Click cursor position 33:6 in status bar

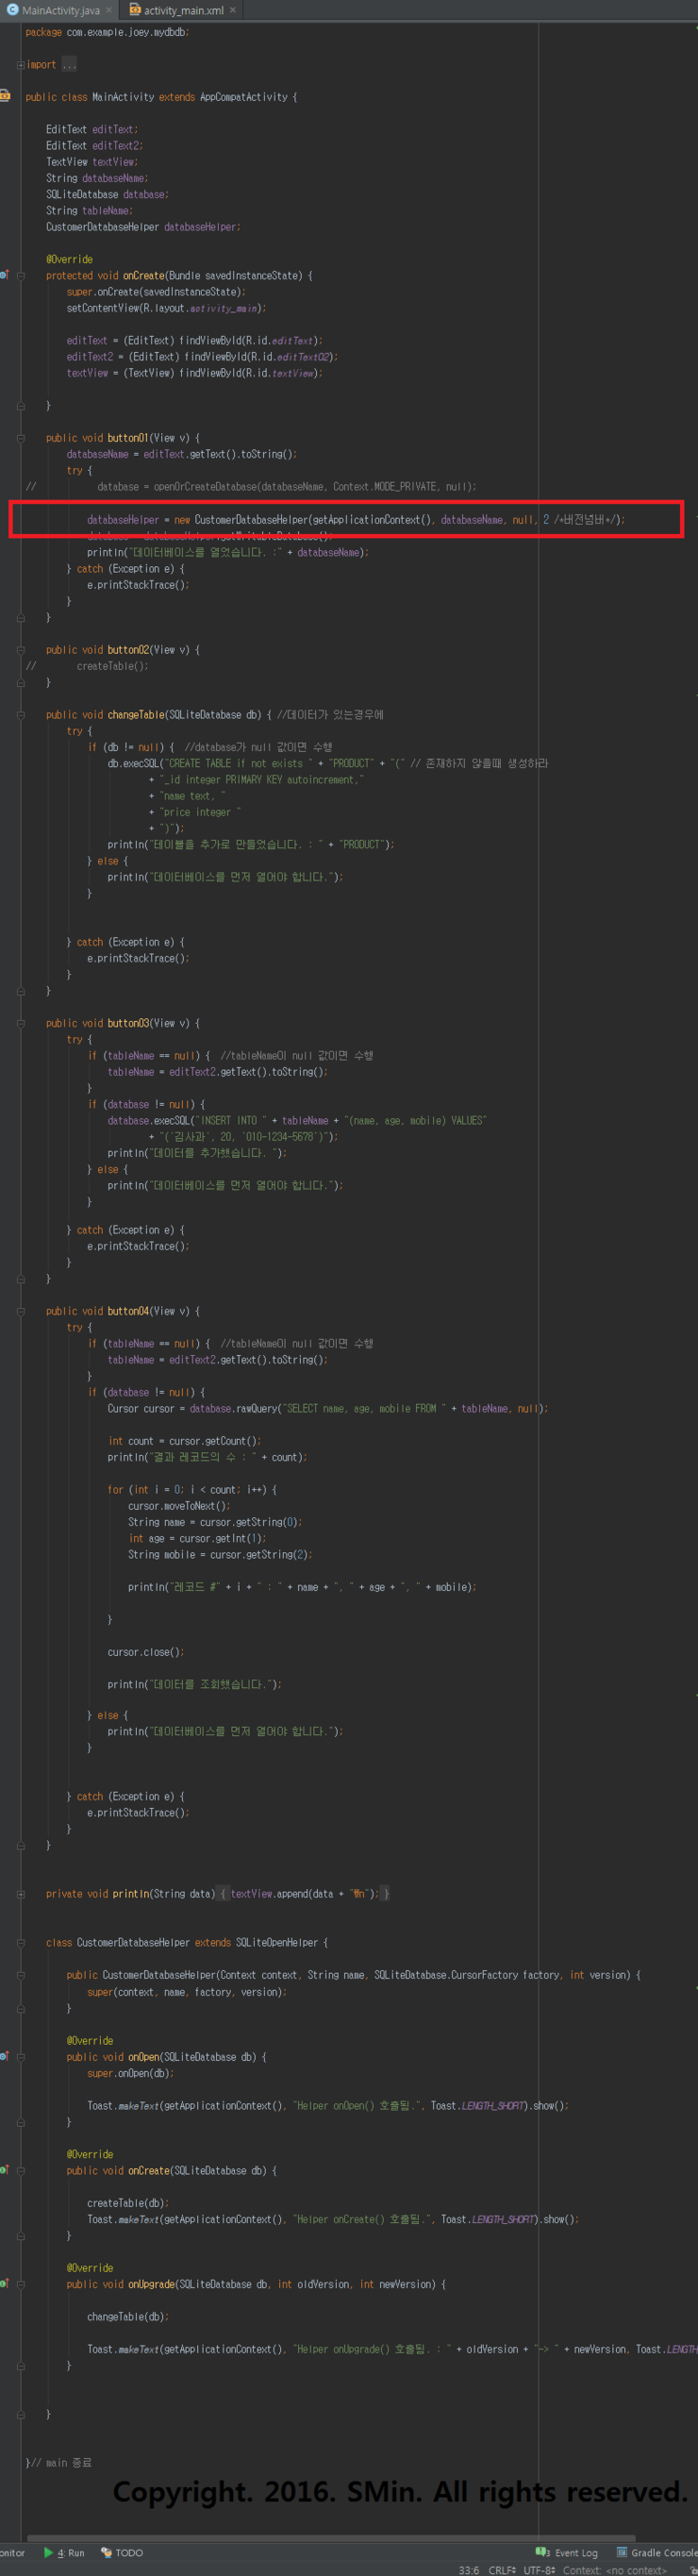click(469, 2570)
